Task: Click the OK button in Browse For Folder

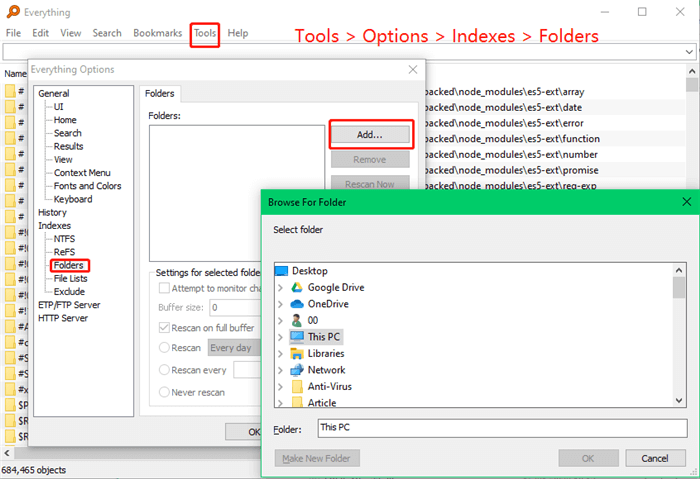Action: (588, 458)
